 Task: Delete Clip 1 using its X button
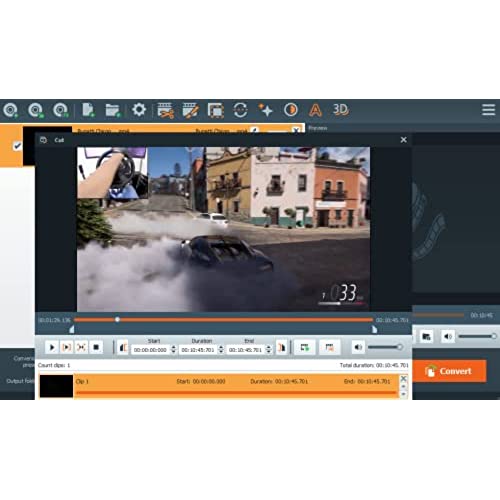click(403, 378)
